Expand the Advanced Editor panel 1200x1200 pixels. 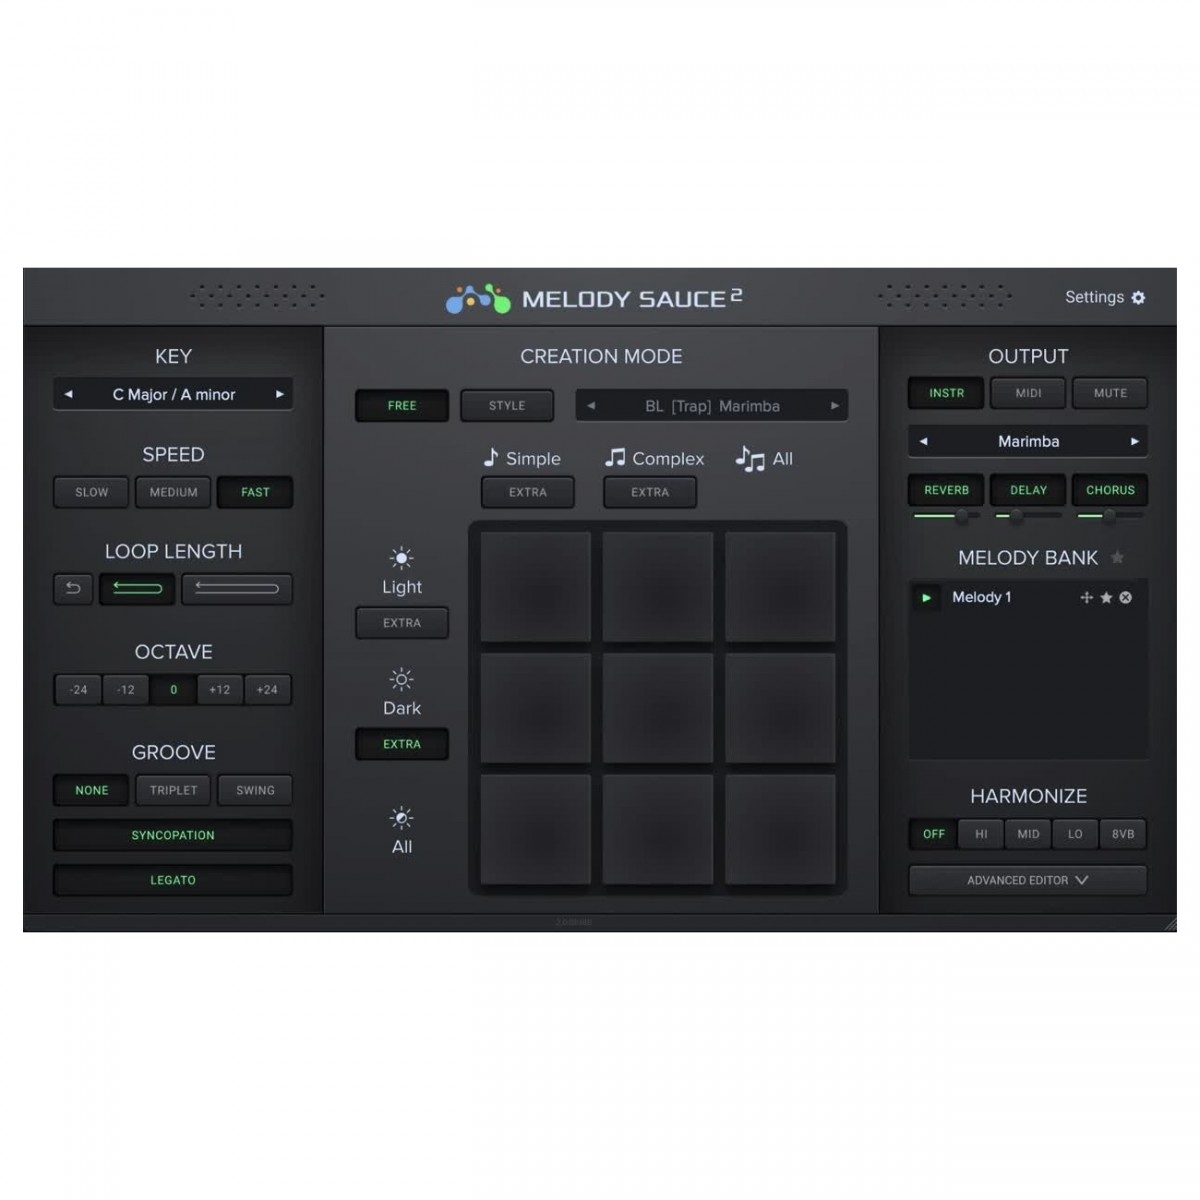pyautogui.click(x=1027, y=880)
